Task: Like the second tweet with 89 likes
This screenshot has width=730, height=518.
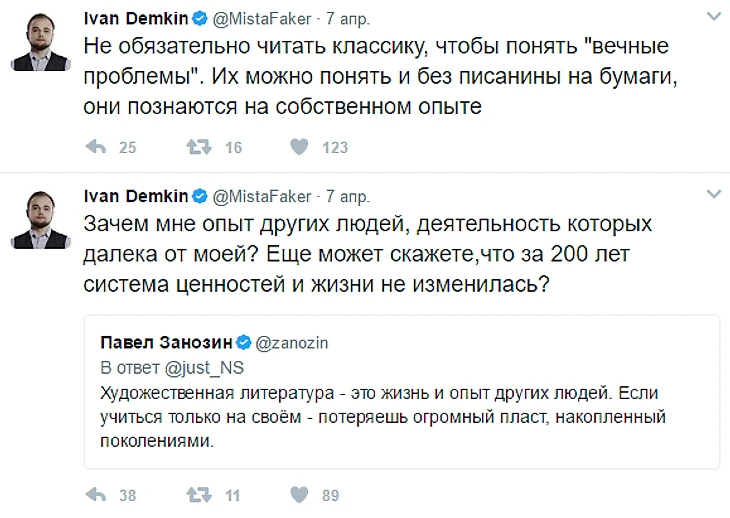Action: coord(298,494)
